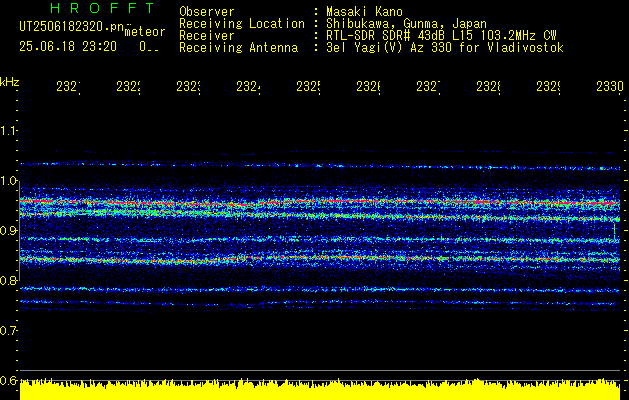Screen dimensions: 629x400
Task: Click the 0.7 frequency axis label
Action: 8,331
